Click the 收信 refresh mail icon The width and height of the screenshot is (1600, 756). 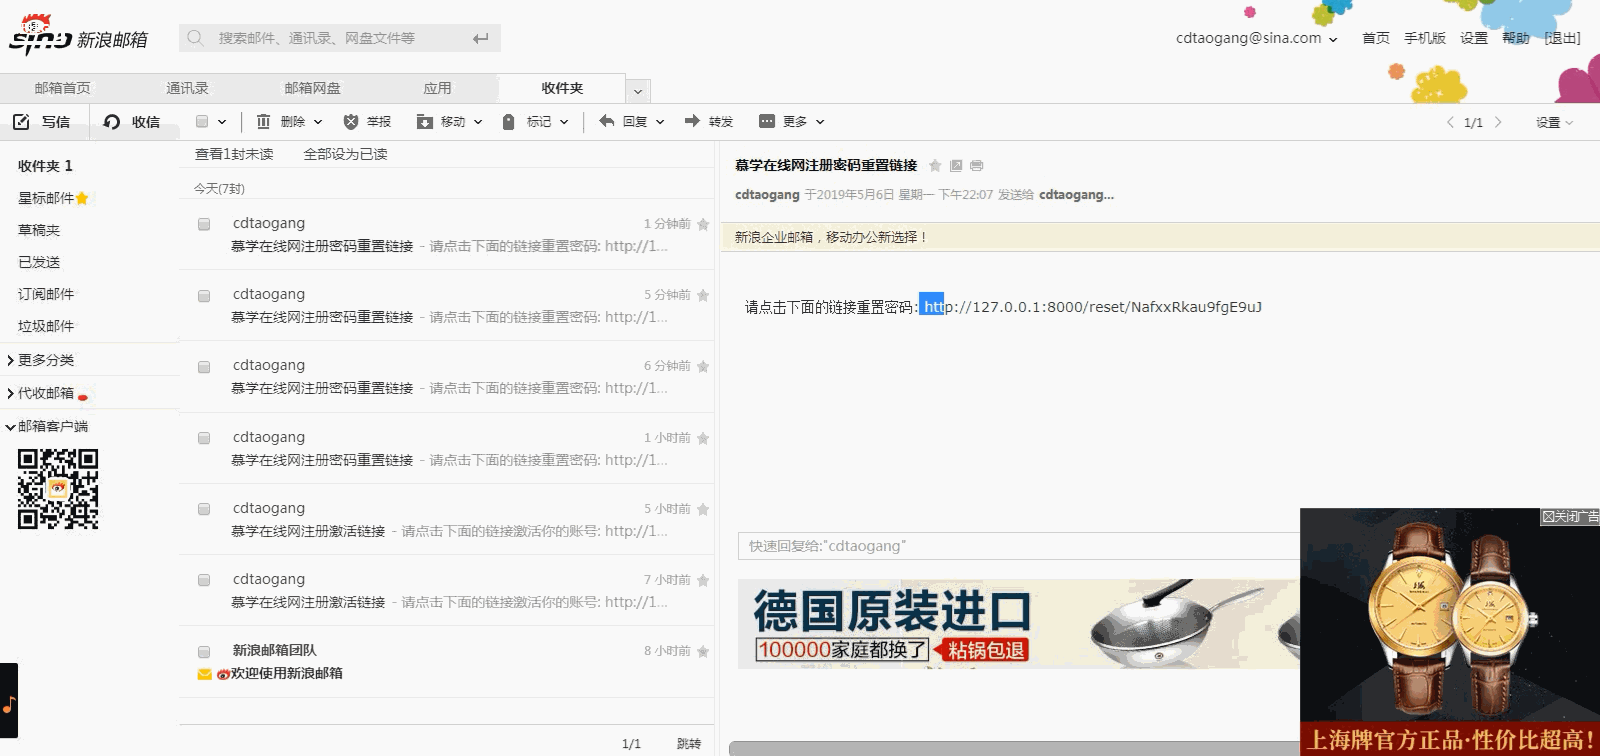pos(112,122)
